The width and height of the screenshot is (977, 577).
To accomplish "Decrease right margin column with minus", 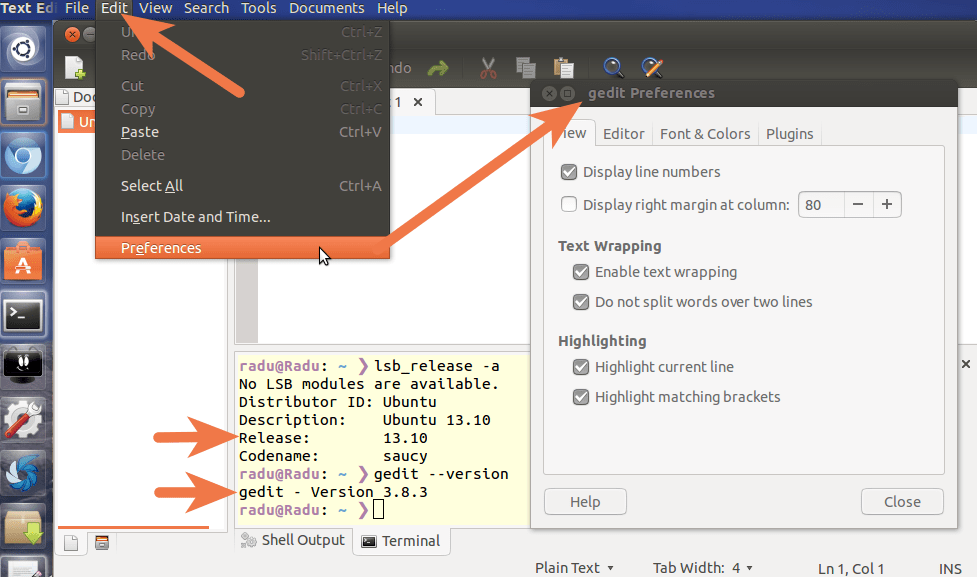I will coord(858,204).
